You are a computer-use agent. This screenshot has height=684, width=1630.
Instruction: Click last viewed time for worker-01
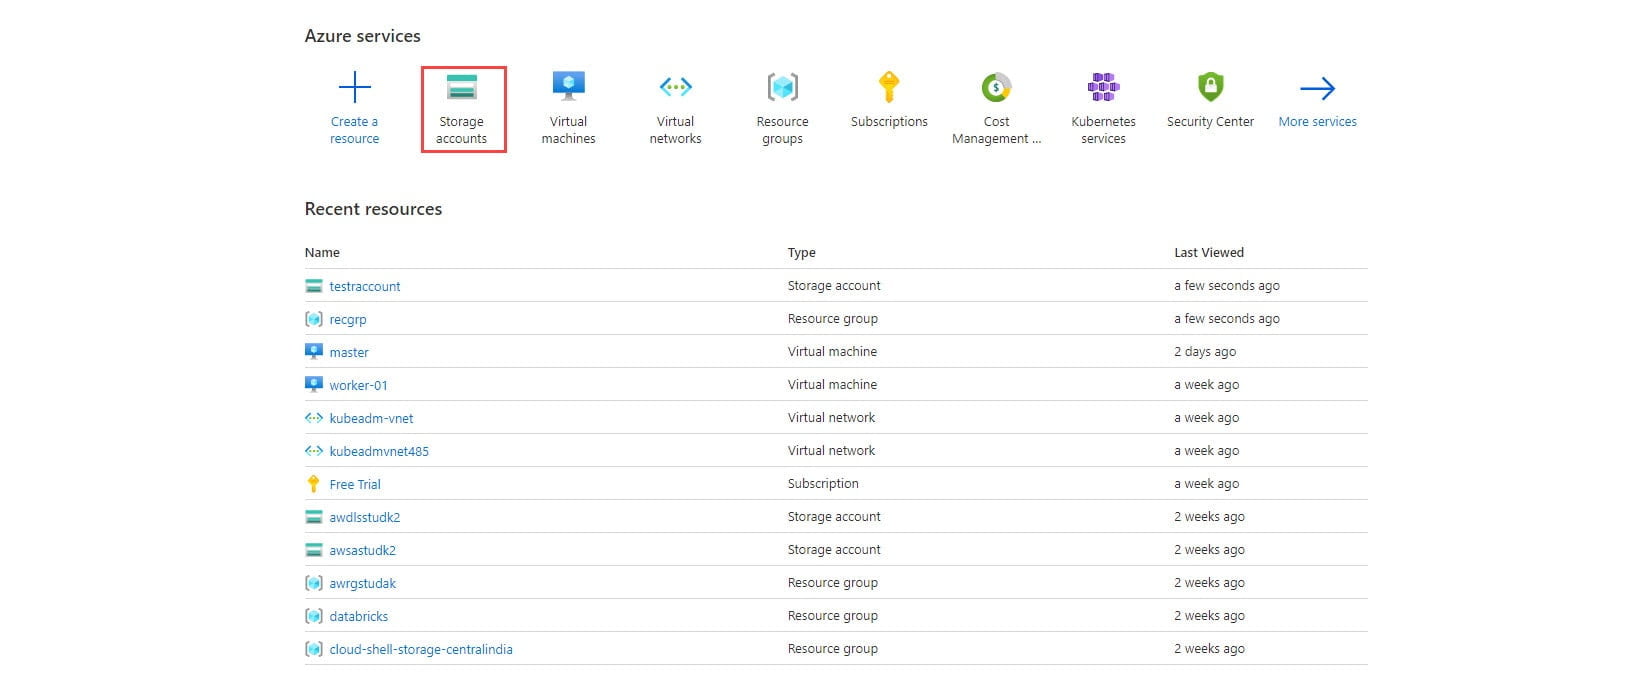pos(1207,385)
